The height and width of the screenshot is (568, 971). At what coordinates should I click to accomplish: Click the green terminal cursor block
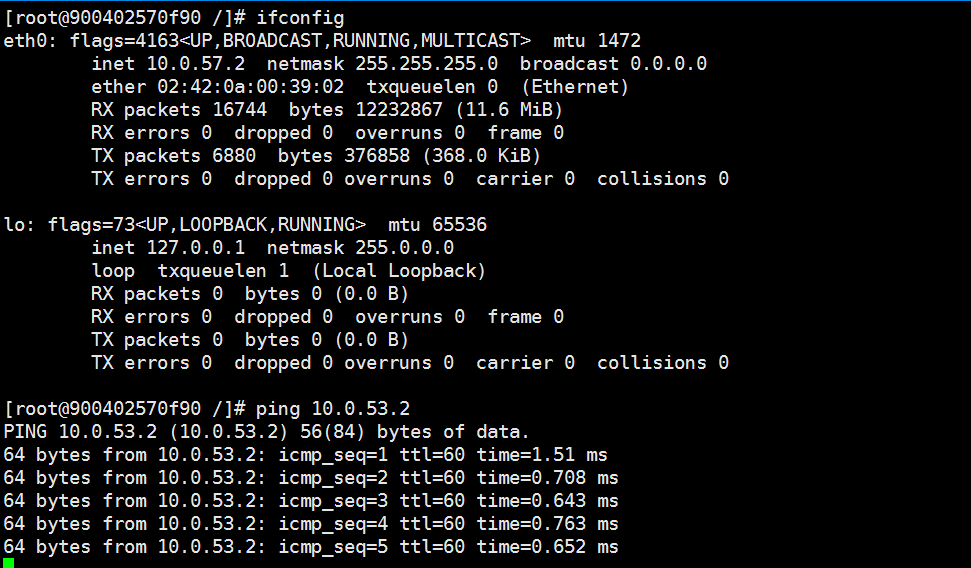pyautogui.click(x=8, y=563)
